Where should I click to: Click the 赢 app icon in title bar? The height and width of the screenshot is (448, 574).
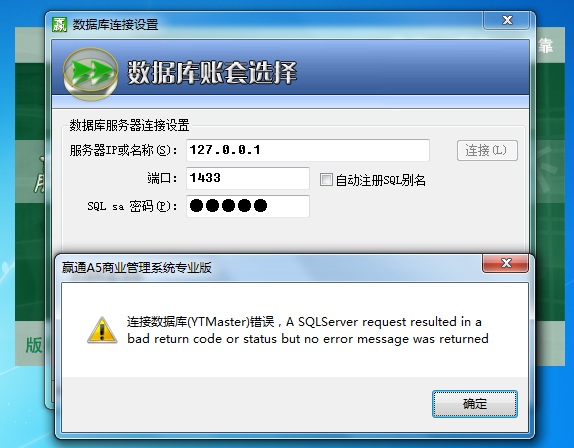pyautogui.click(x=59, y=25)
